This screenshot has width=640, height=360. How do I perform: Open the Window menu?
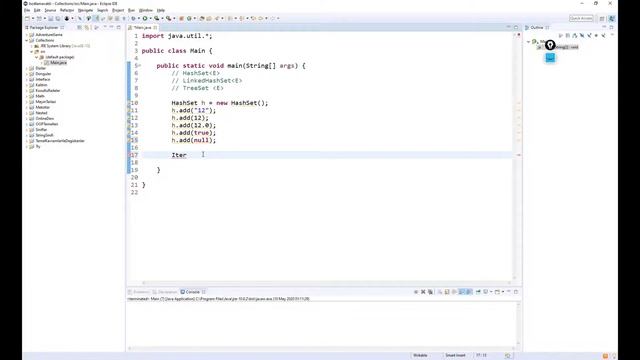[146, 10]
